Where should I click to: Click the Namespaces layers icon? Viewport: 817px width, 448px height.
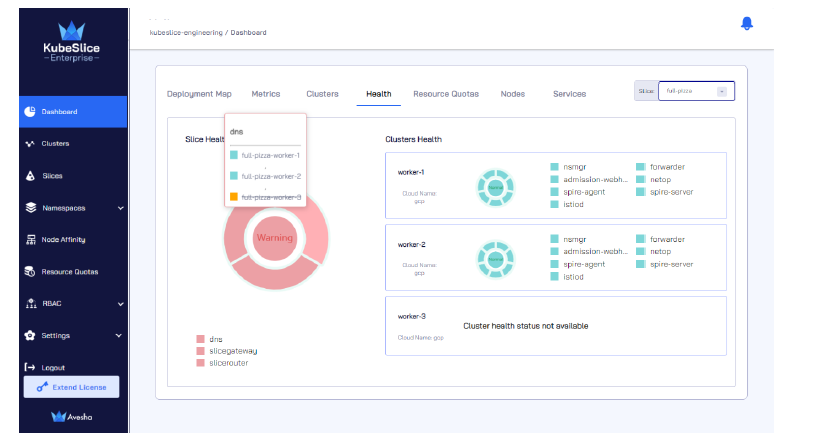31,207
